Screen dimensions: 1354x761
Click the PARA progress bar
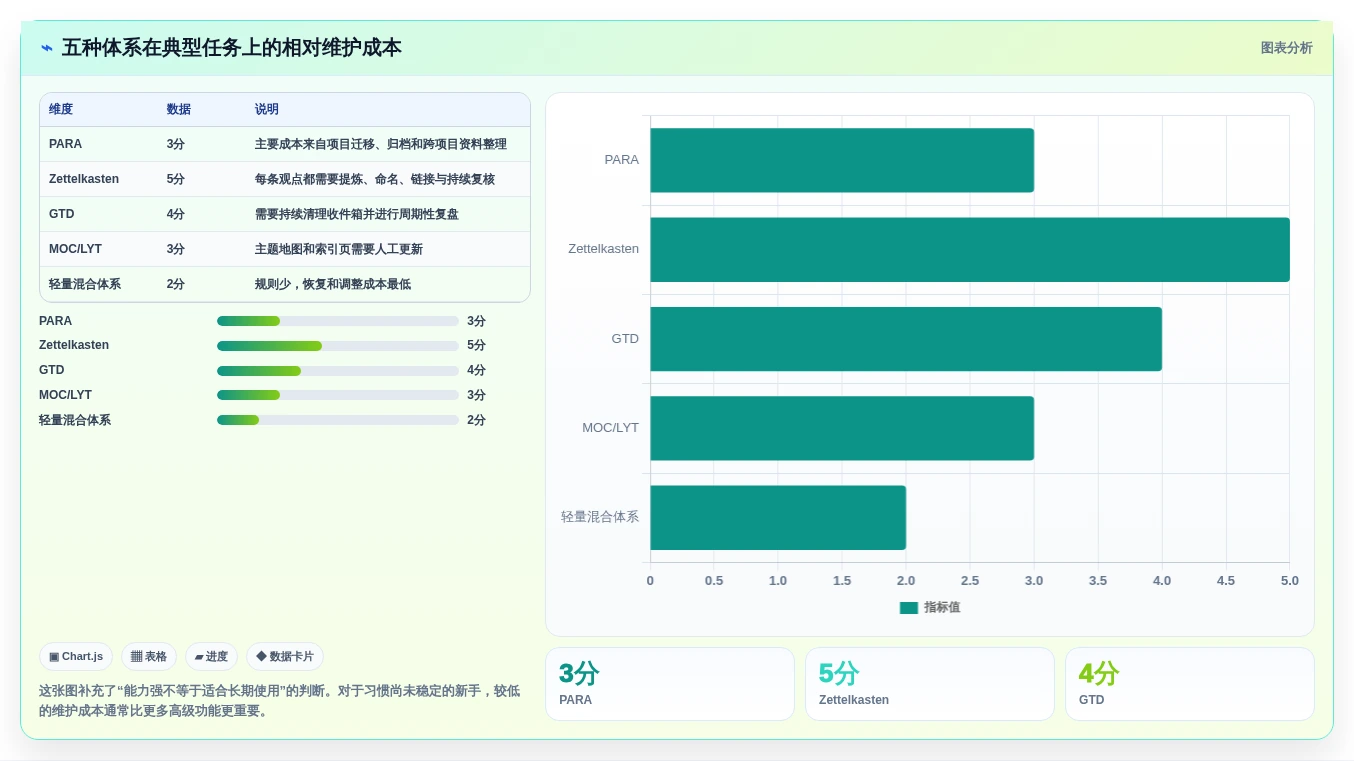pyautogui.click(x=338, y=321)
